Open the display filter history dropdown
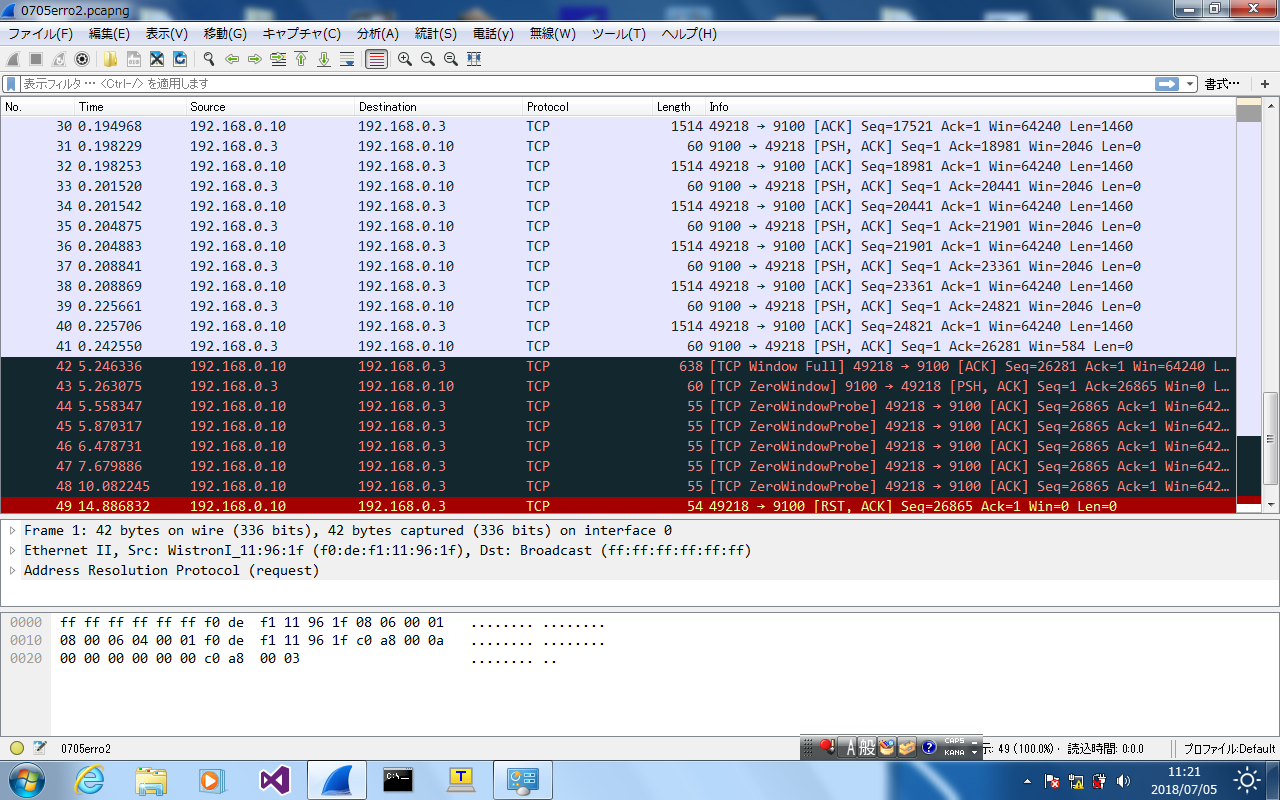The height and width of the screenshot is (800, 1280). click(x=1190, y=84)
